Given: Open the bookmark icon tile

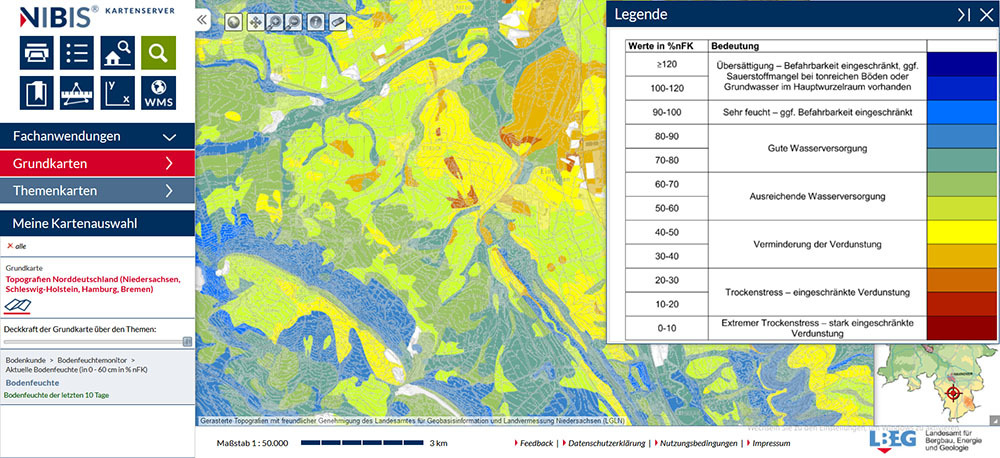Looking at the screenshot, I should (x=36, y=93).
